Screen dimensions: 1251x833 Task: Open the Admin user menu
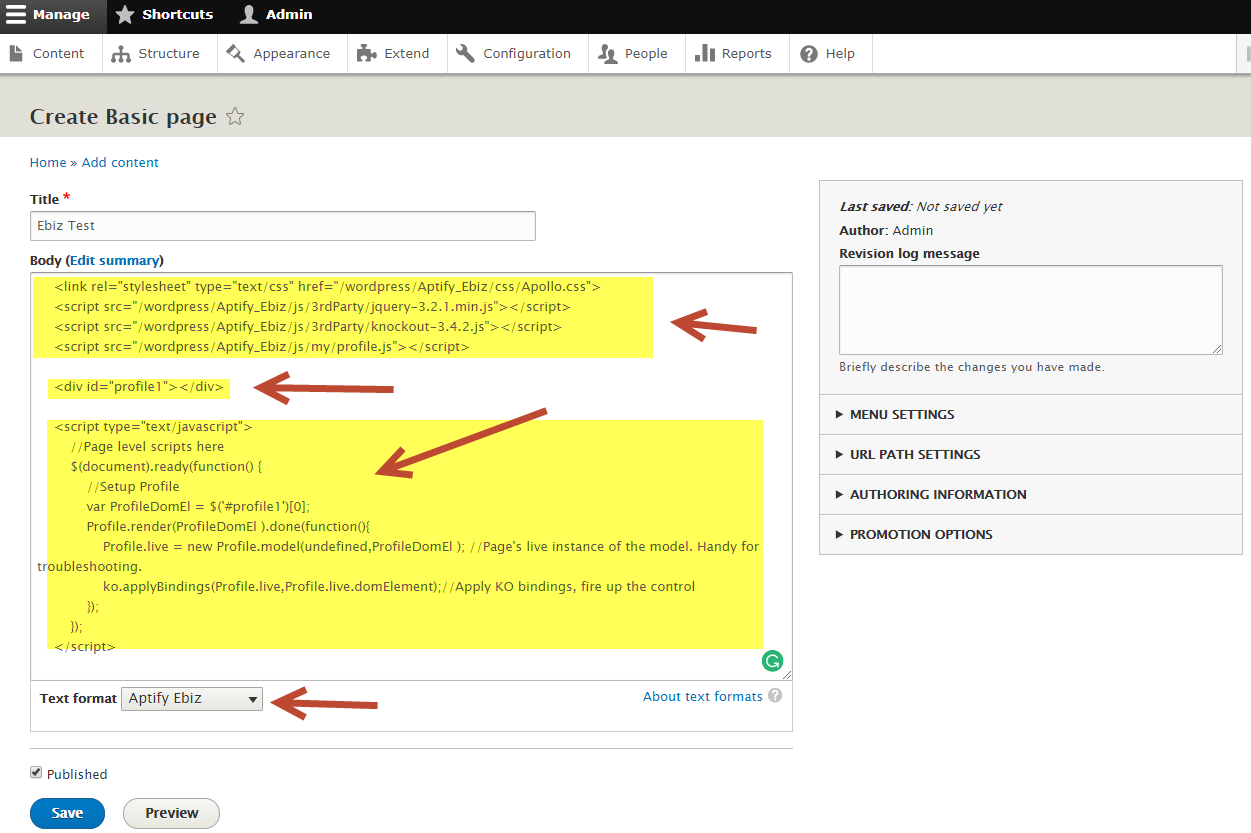click(277, 15)
